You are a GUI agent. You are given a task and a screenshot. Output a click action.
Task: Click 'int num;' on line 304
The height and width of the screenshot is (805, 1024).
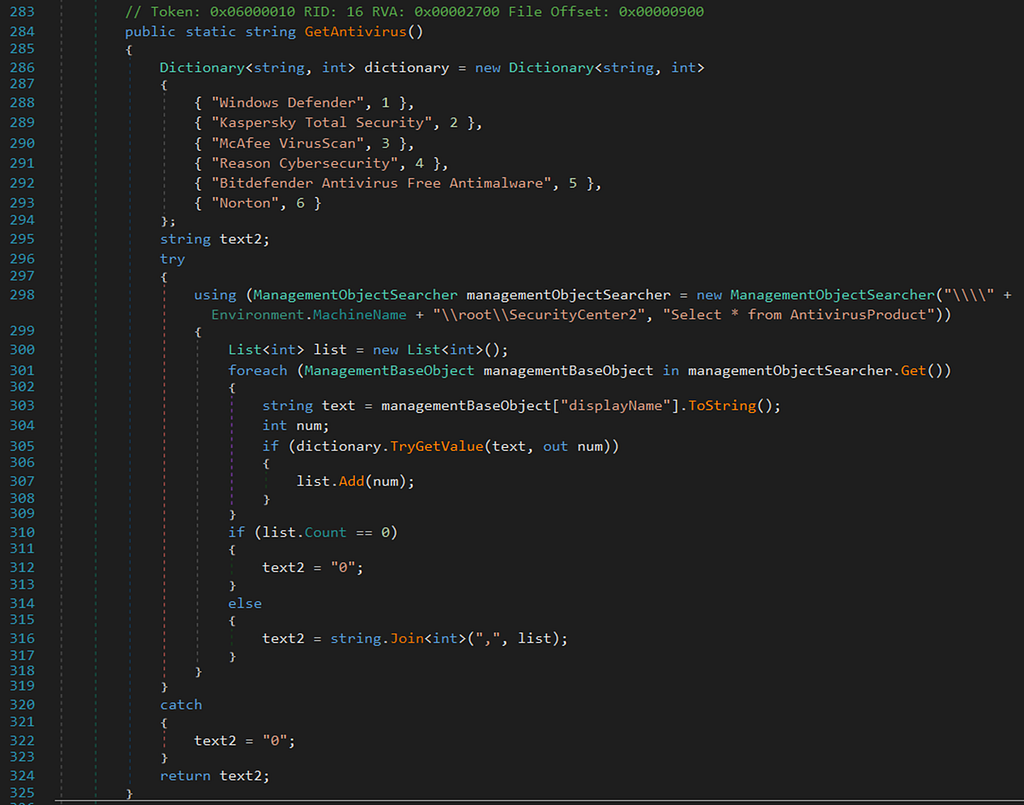[296, 426]
